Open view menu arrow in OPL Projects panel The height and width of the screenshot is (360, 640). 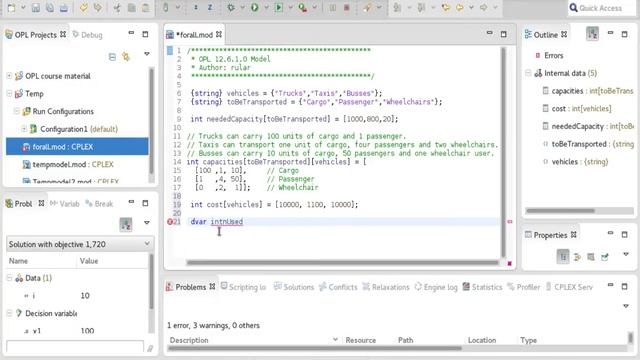(x=147, y=54)
